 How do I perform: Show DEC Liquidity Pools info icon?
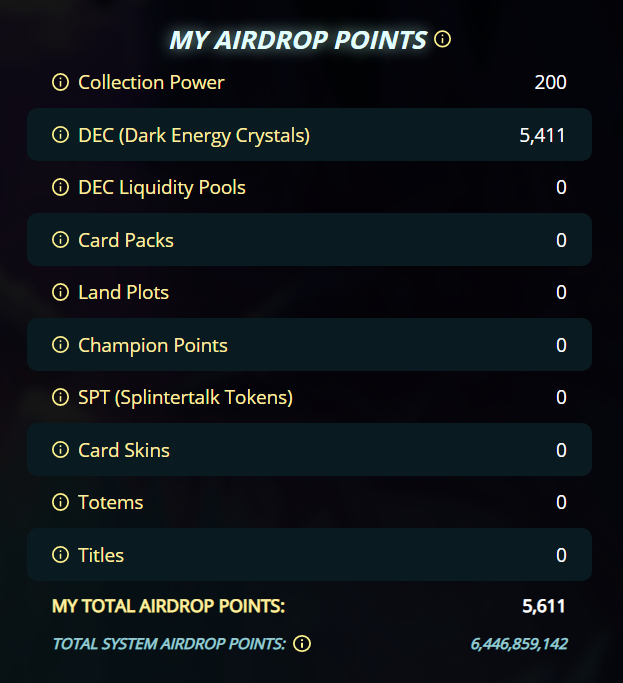60,187
